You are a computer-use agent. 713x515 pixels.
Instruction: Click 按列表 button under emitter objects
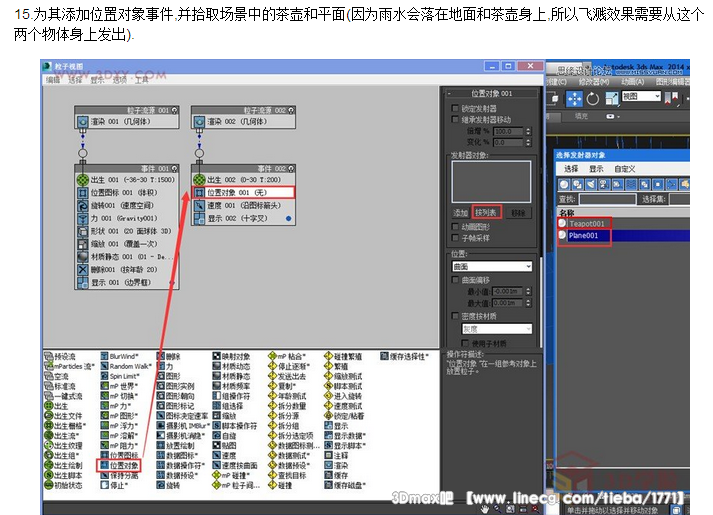(x=486, y=212)
